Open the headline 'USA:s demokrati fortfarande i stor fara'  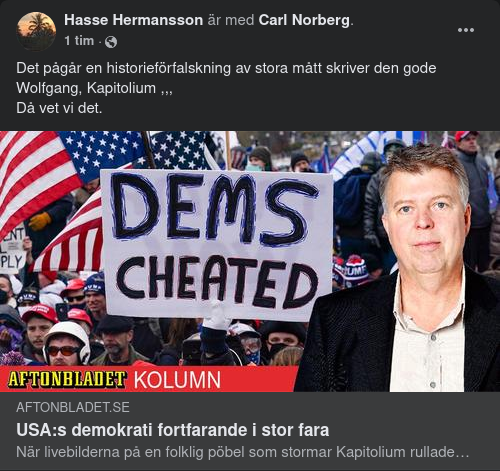tap(172, 430)
